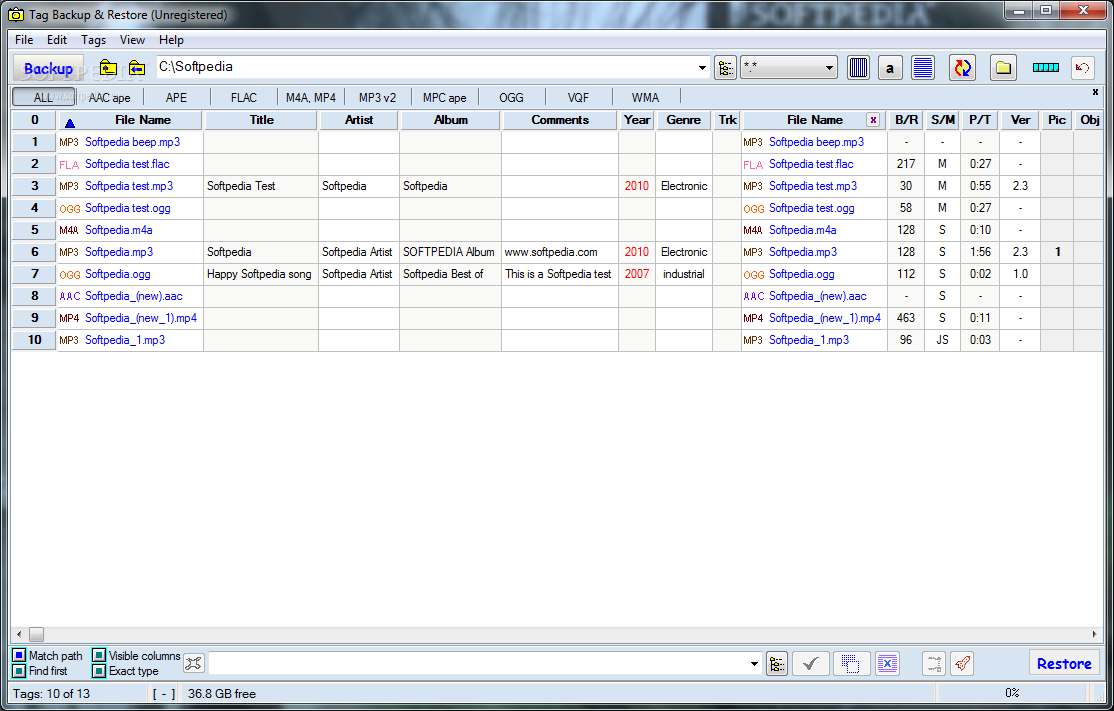Click the AAC icon in left row 8

point(70,296)
